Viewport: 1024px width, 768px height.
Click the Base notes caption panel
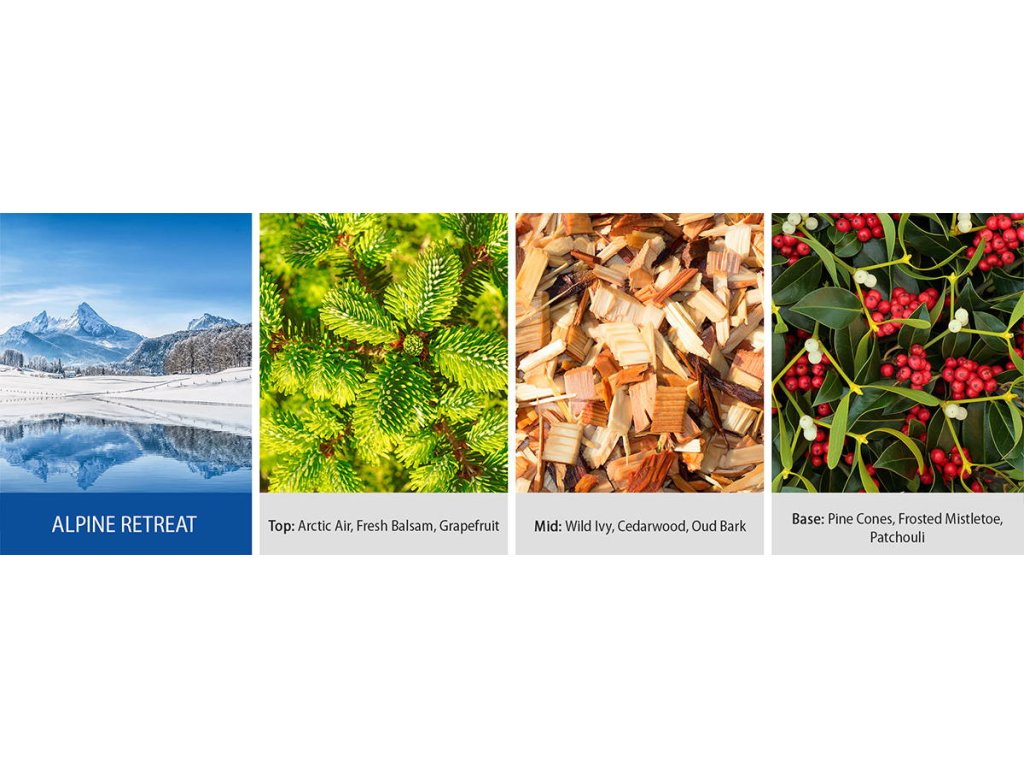pos(897,524)
